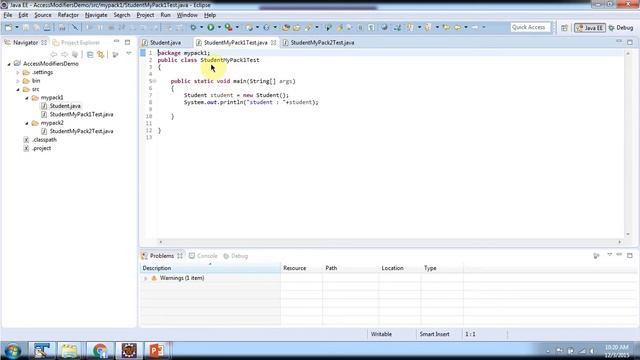
Task: Open the Help menu
Action: pos(210,15)
